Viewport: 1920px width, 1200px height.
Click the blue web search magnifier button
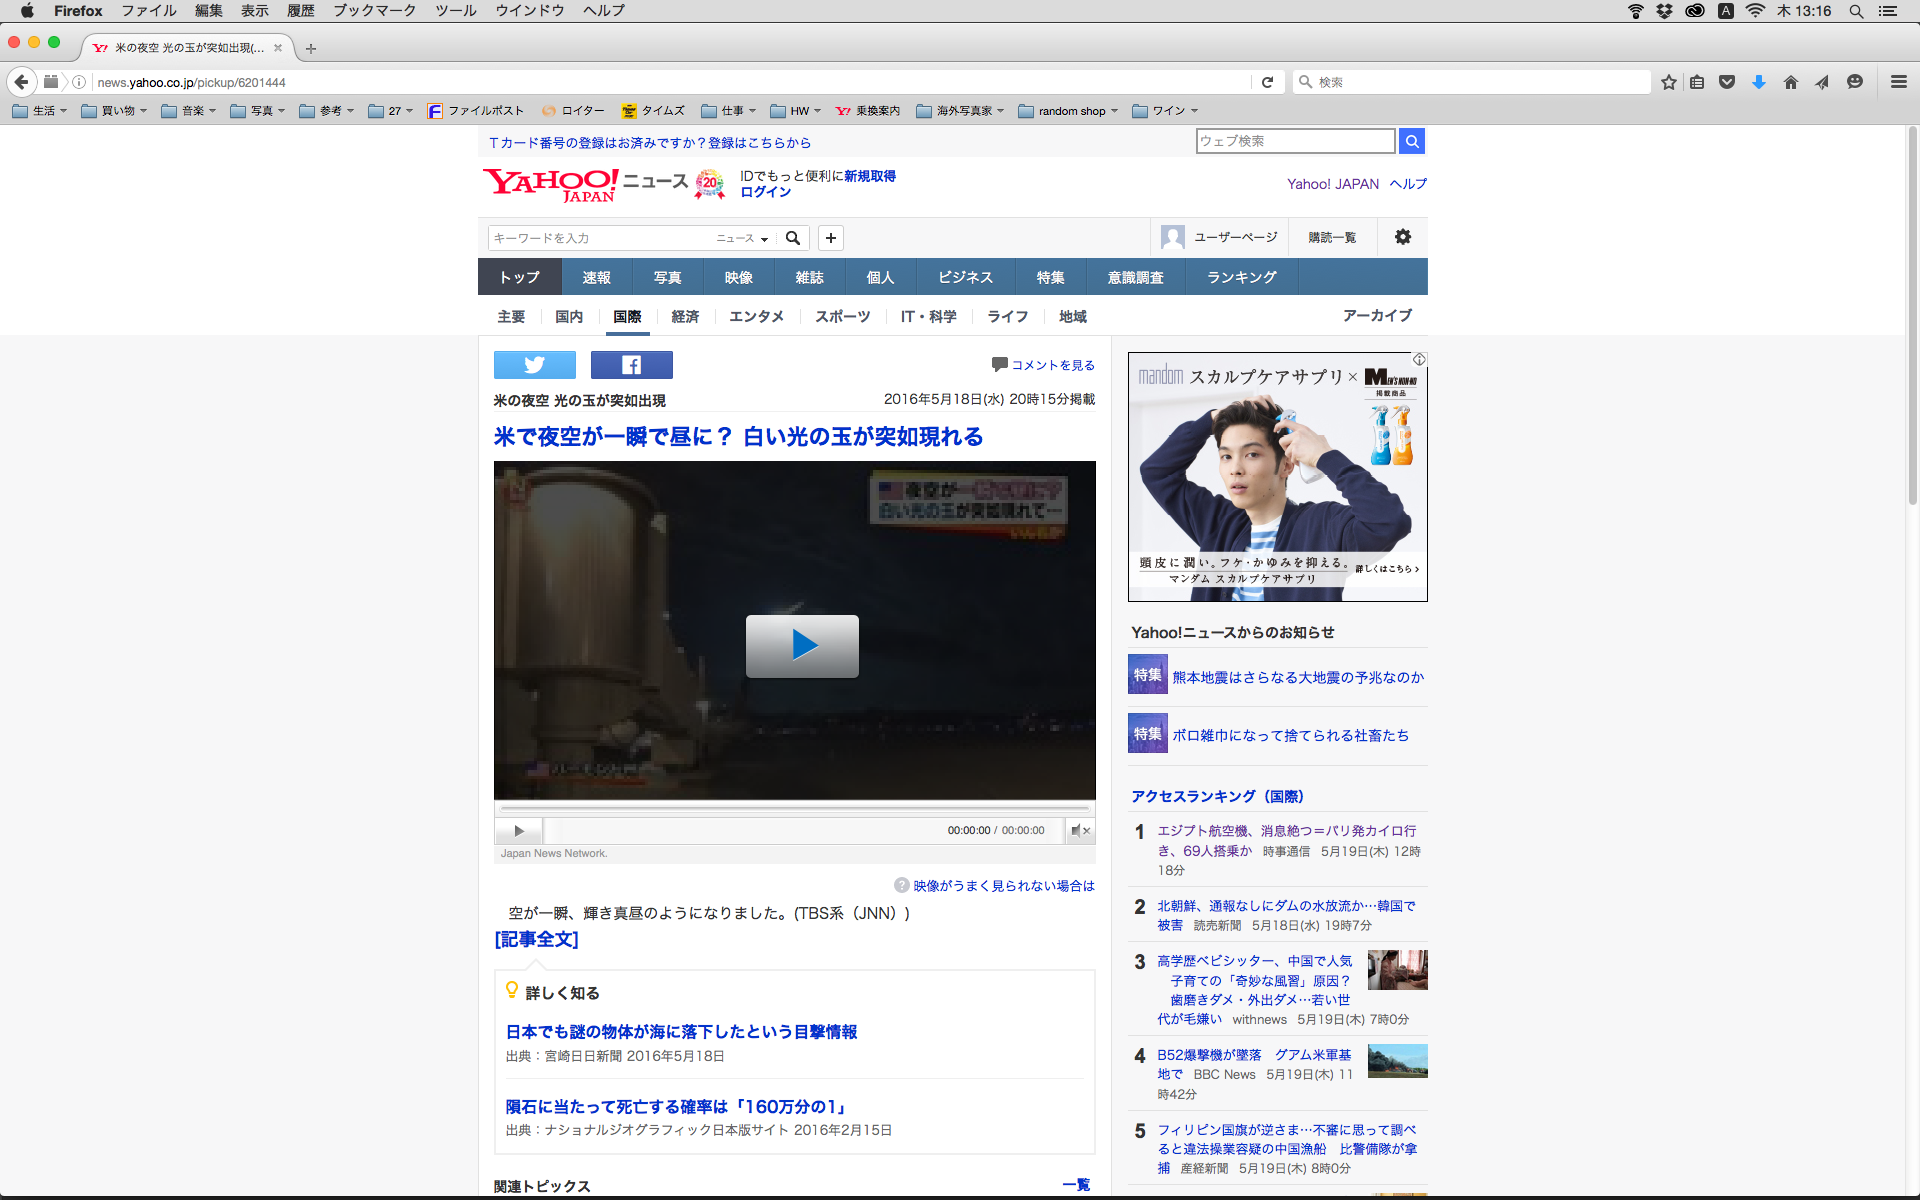point(1411,141)
